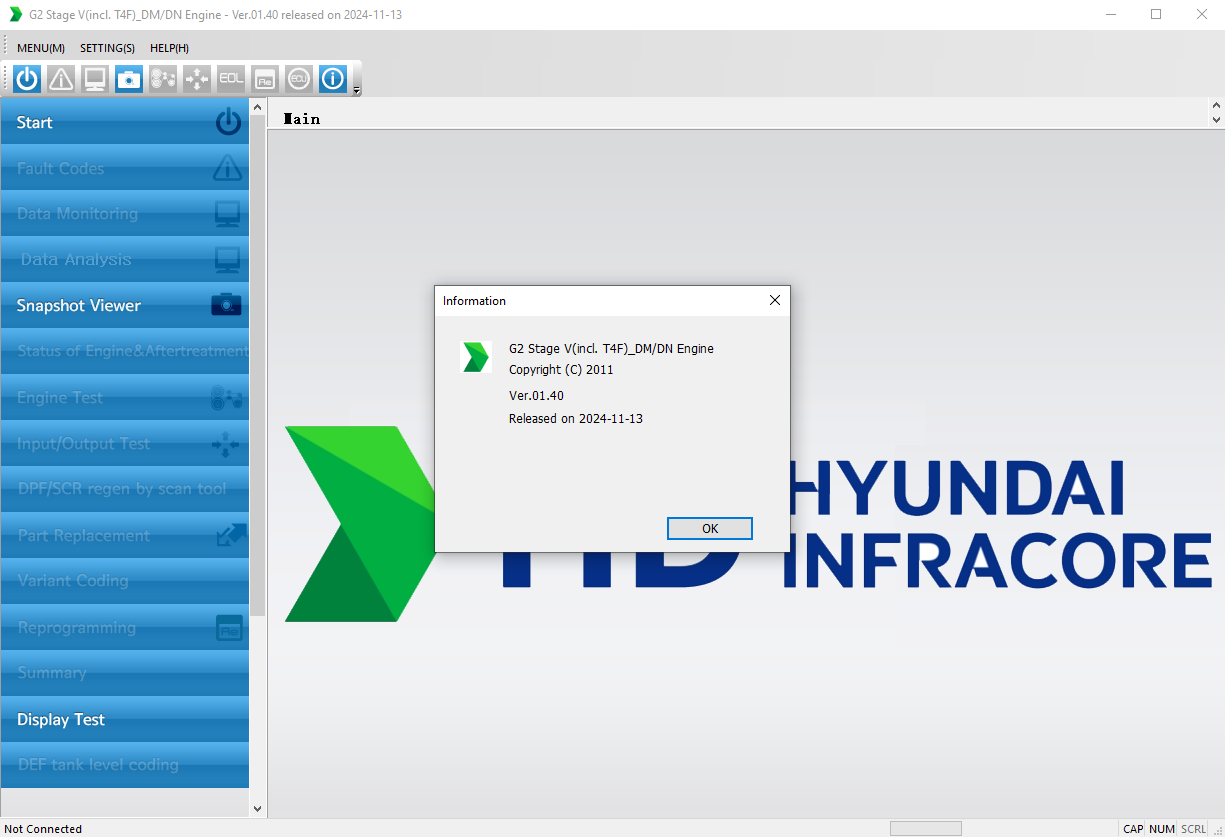Select Variant Coding sidebar item
This screenshot has width=1225, height=837.
[x=125, y=581]
